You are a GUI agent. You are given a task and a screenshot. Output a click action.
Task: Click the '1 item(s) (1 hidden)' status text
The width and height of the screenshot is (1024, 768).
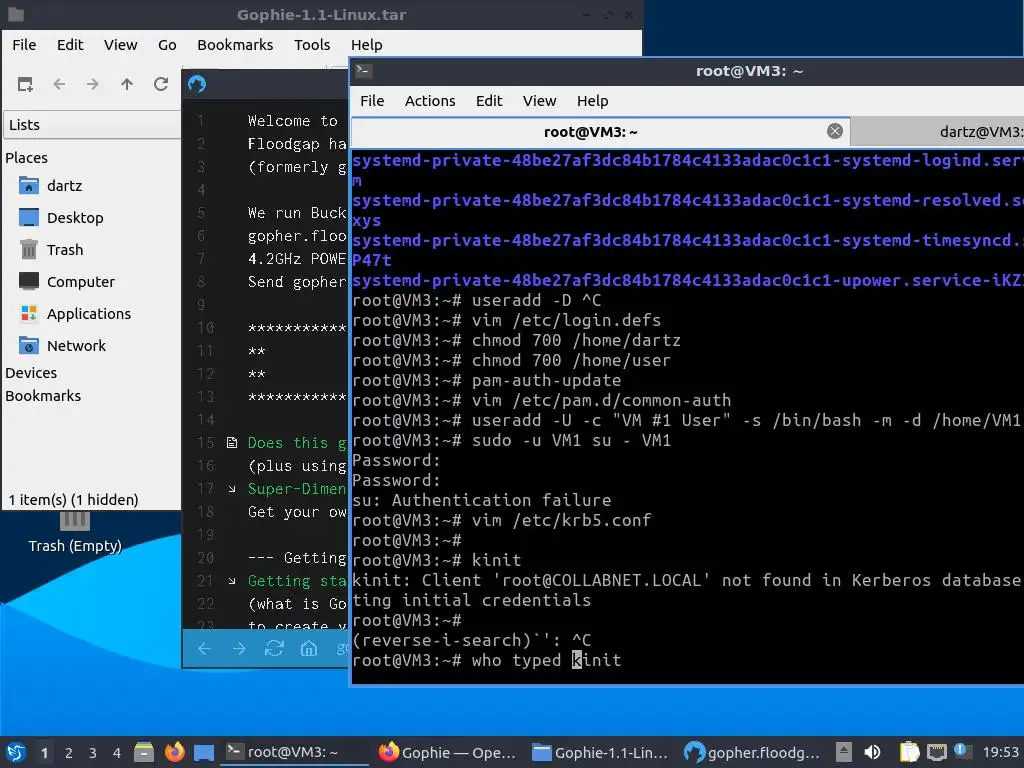click(73, 500)
